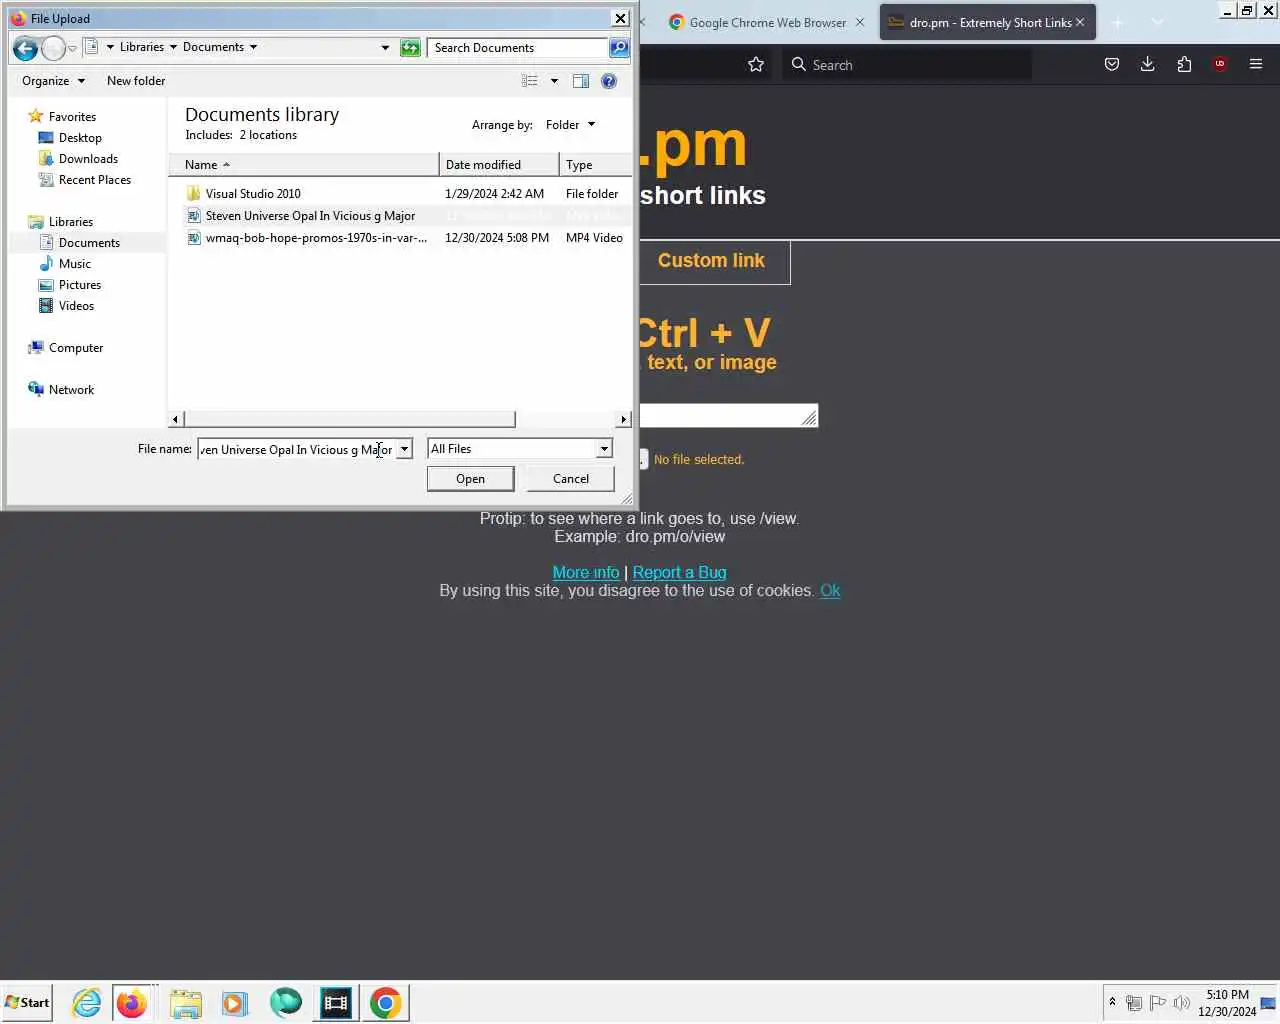Viewport: 1280px width, 1024px height.
Task: Select Recent Places in Favorites
Action: click(x=95, y=180)
